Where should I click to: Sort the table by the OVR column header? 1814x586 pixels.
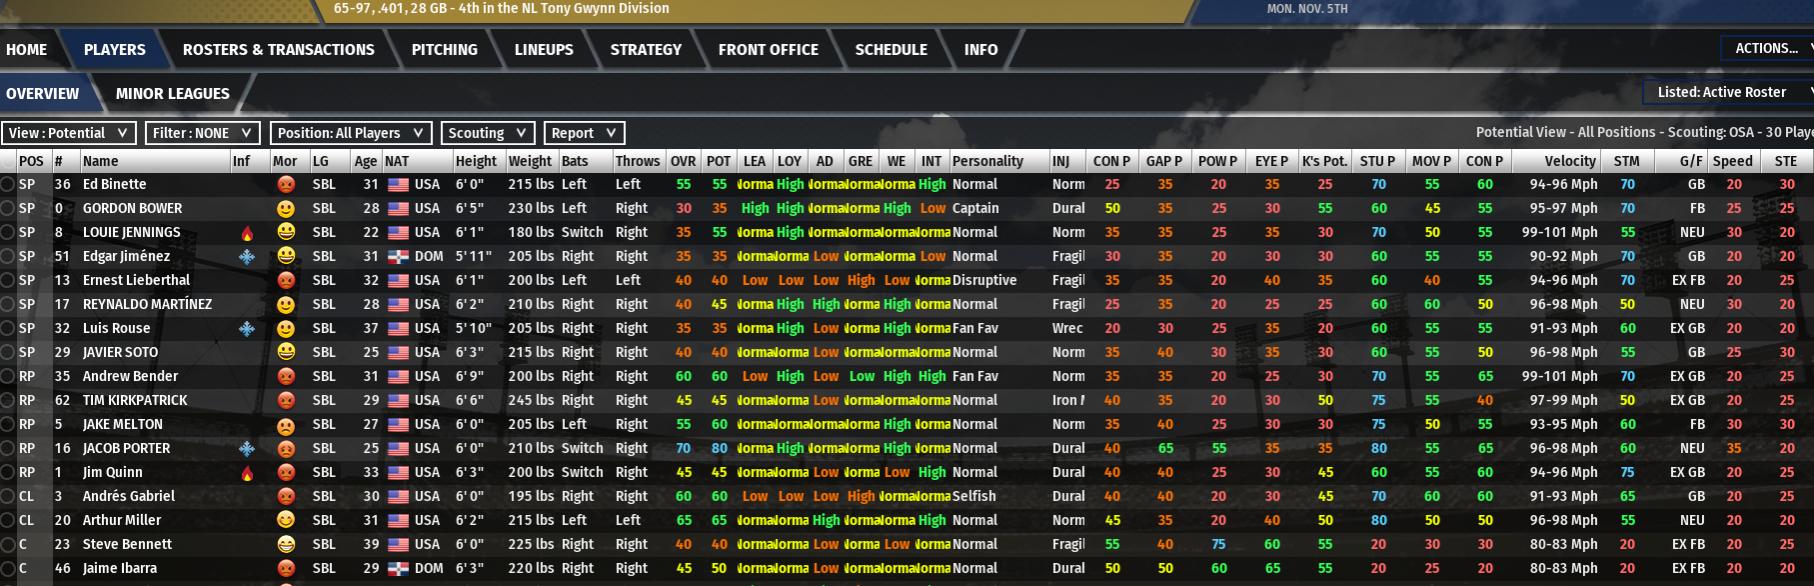683,161
